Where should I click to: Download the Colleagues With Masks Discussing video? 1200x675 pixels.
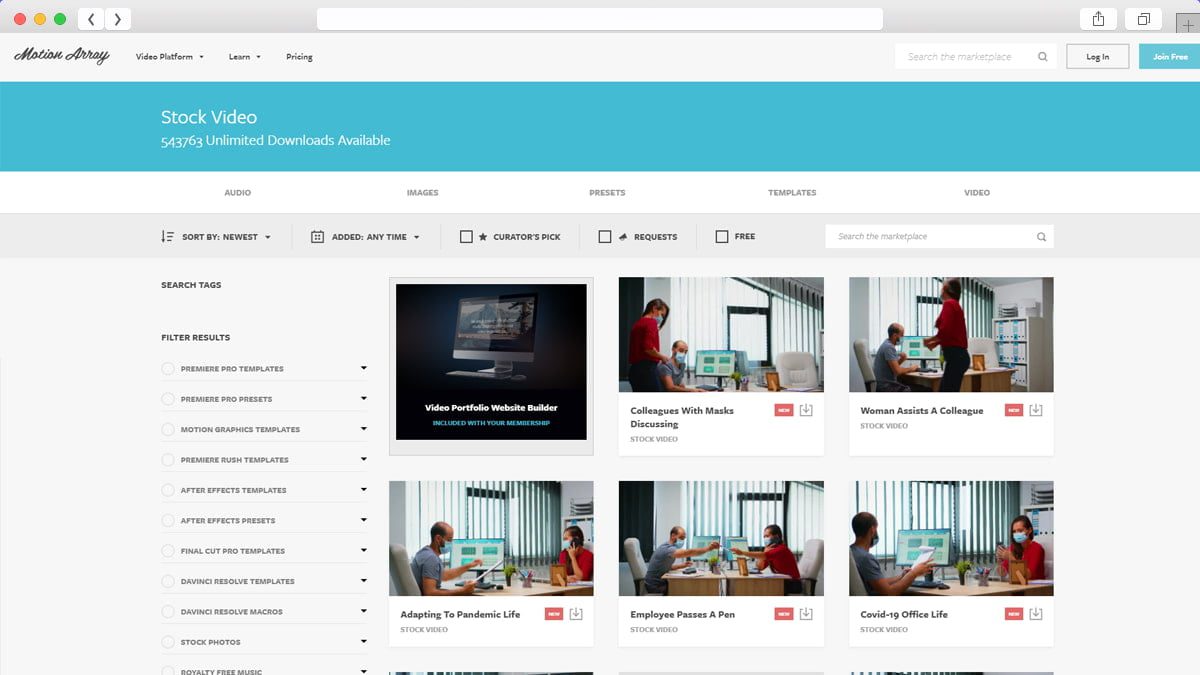(x=806, y=409)
